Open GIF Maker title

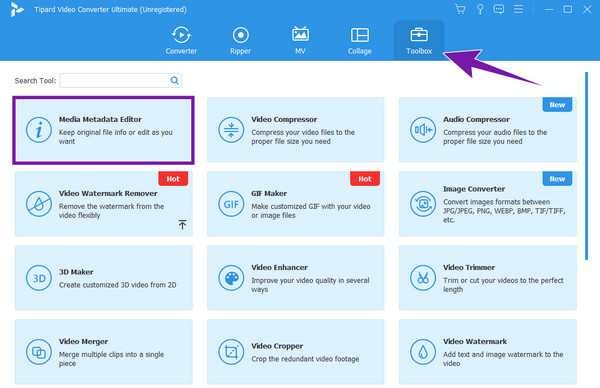tap(269, 193)
